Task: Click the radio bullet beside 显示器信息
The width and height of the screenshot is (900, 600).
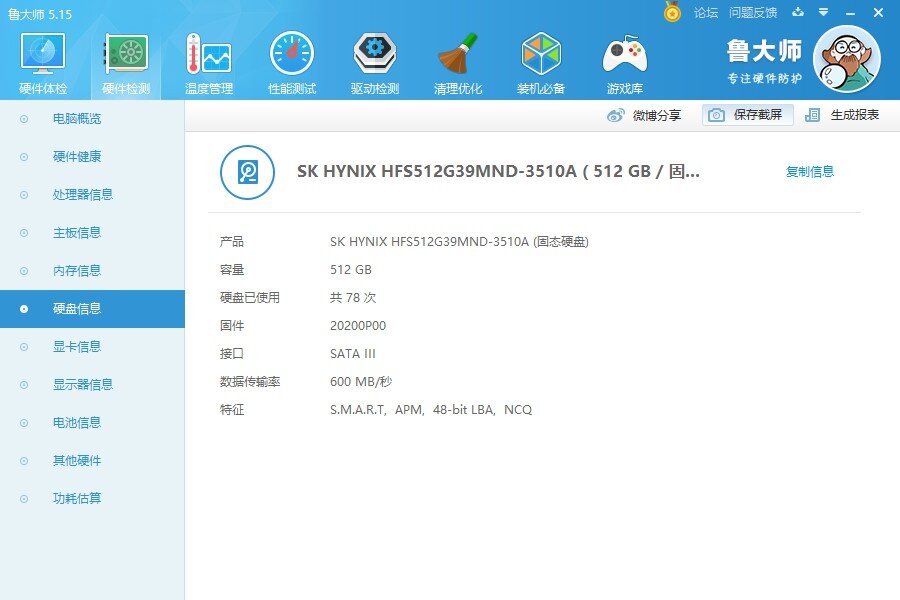Action: point(24,385)
